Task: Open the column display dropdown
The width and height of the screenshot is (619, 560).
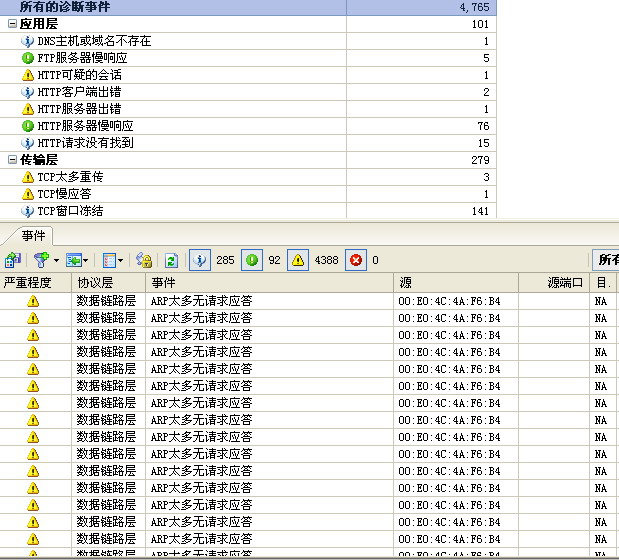Action: 120,260
